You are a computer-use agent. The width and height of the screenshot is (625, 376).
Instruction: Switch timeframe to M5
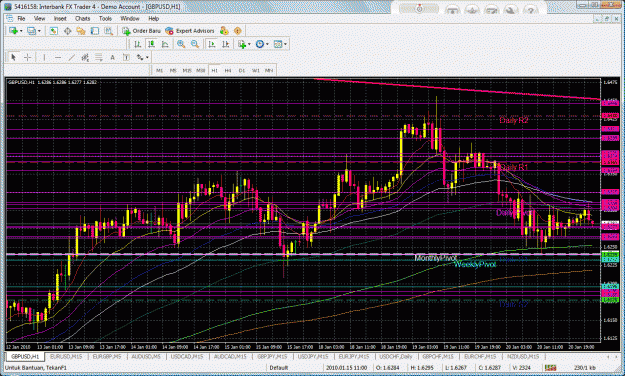(173, 71)
